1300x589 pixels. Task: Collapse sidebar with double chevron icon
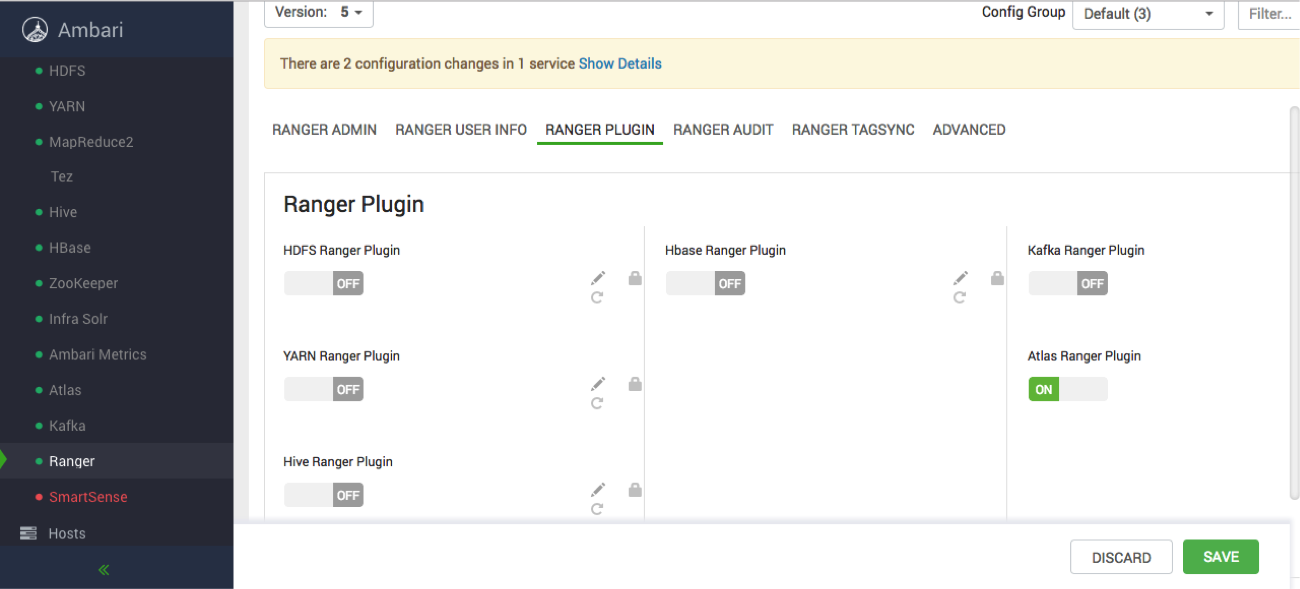pyautogui.click(x=104, y=570)
